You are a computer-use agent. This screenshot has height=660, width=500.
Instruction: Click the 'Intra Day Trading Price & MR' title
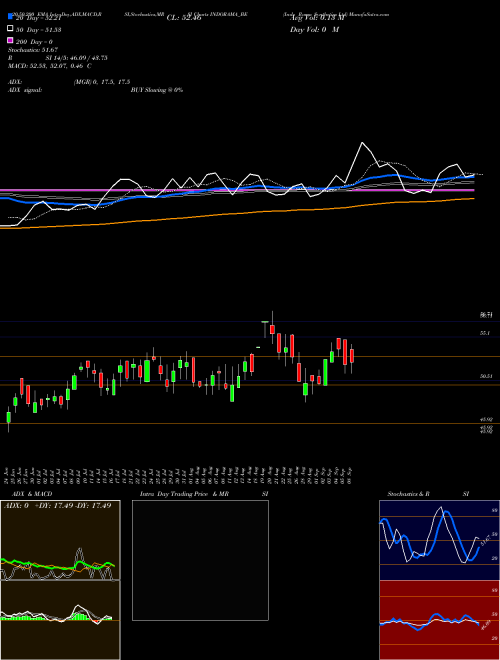click(184, 494)
